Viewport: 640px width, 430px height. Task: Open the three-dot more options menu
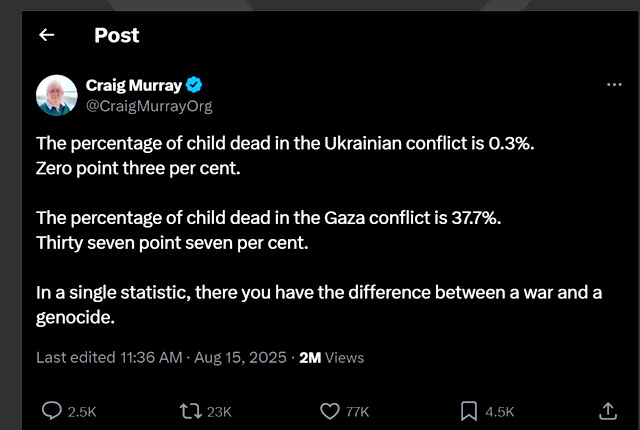click(615, 85)
